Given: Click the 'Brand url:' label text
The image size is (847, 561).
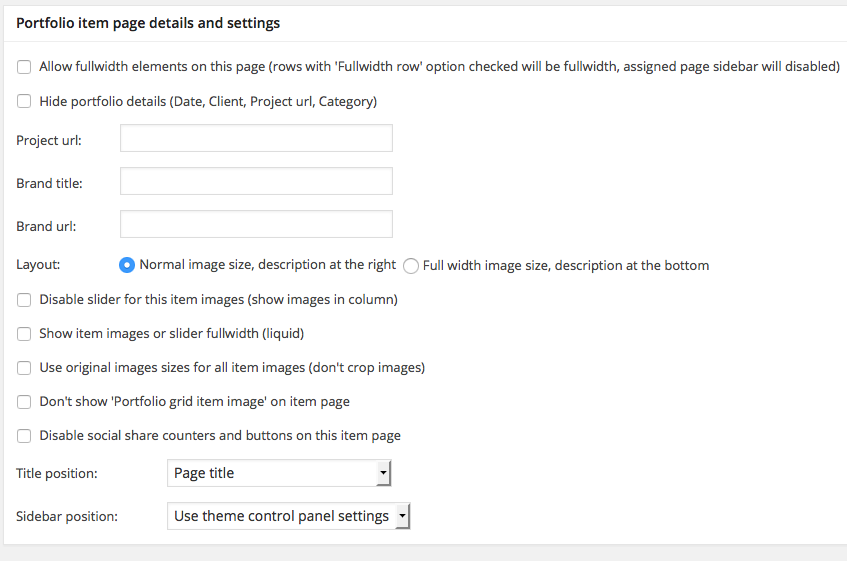Looking at the screenshot, I should tap(46, 226).
